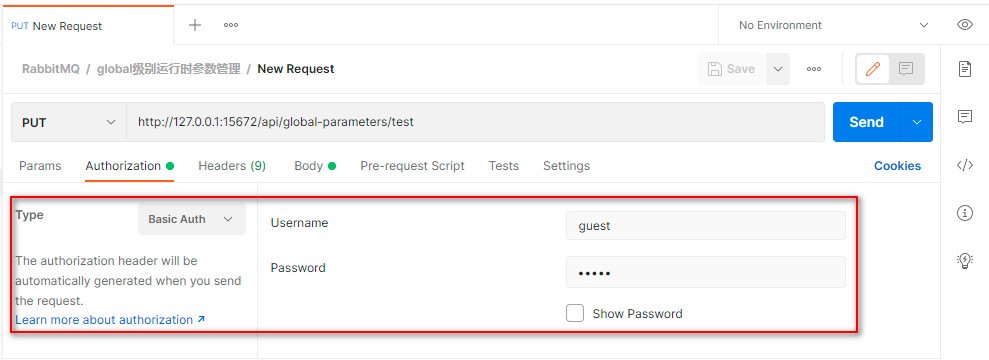Open related requests lightbulb icon
Viewport: 989px width, 360px height.
pyautogui.click(x=964, y=260)
